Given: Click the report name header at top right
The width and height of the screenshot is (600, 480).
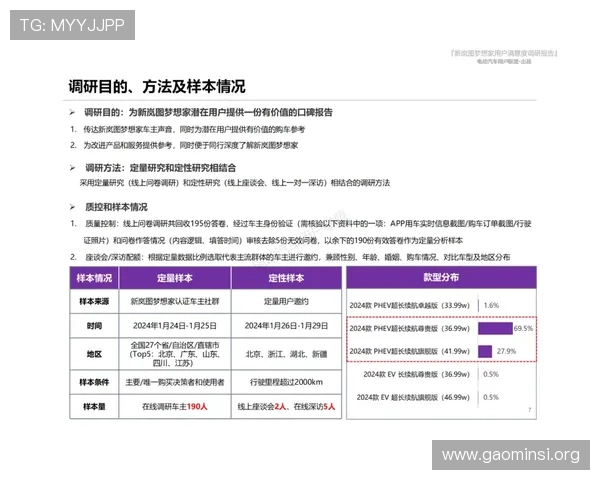Looking at the screenshot, I should tap(504, 53).
